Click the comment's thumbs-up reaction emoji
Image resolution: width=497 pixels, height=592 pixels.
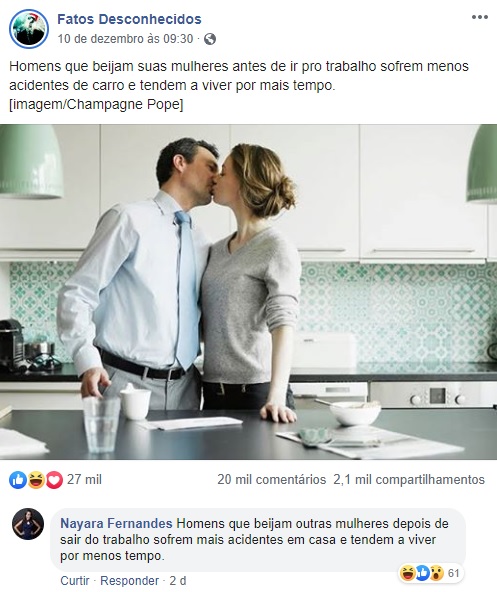423,573
